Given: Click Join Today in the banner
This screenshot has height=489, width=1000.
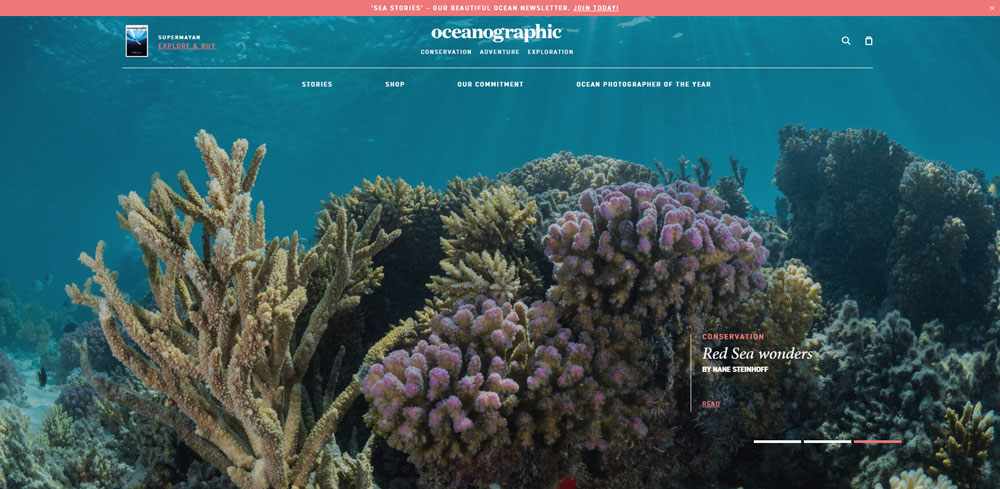Looking at the screenshot, I should tap(596, 8).
